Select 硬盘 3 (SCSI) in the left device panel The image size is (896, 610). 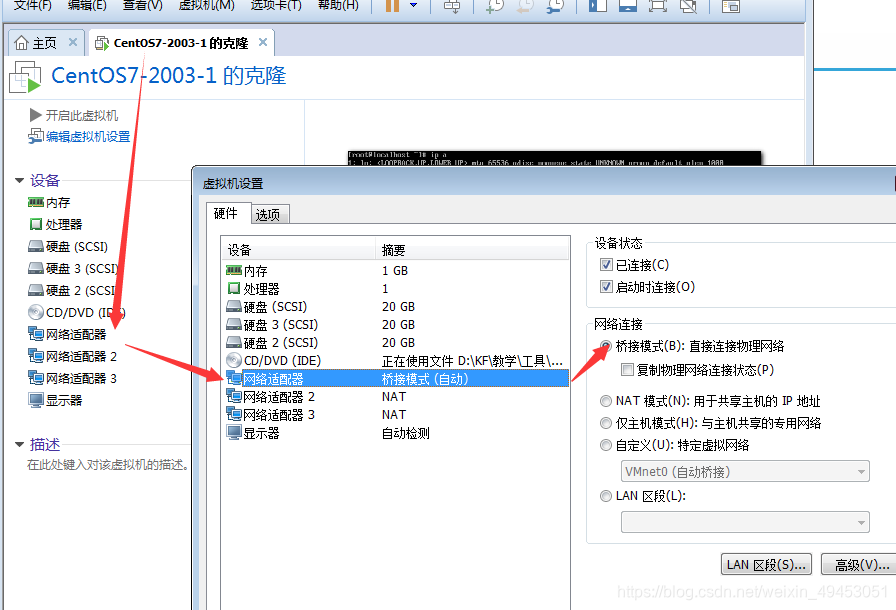pyautogui.click(x=73, y=268)
